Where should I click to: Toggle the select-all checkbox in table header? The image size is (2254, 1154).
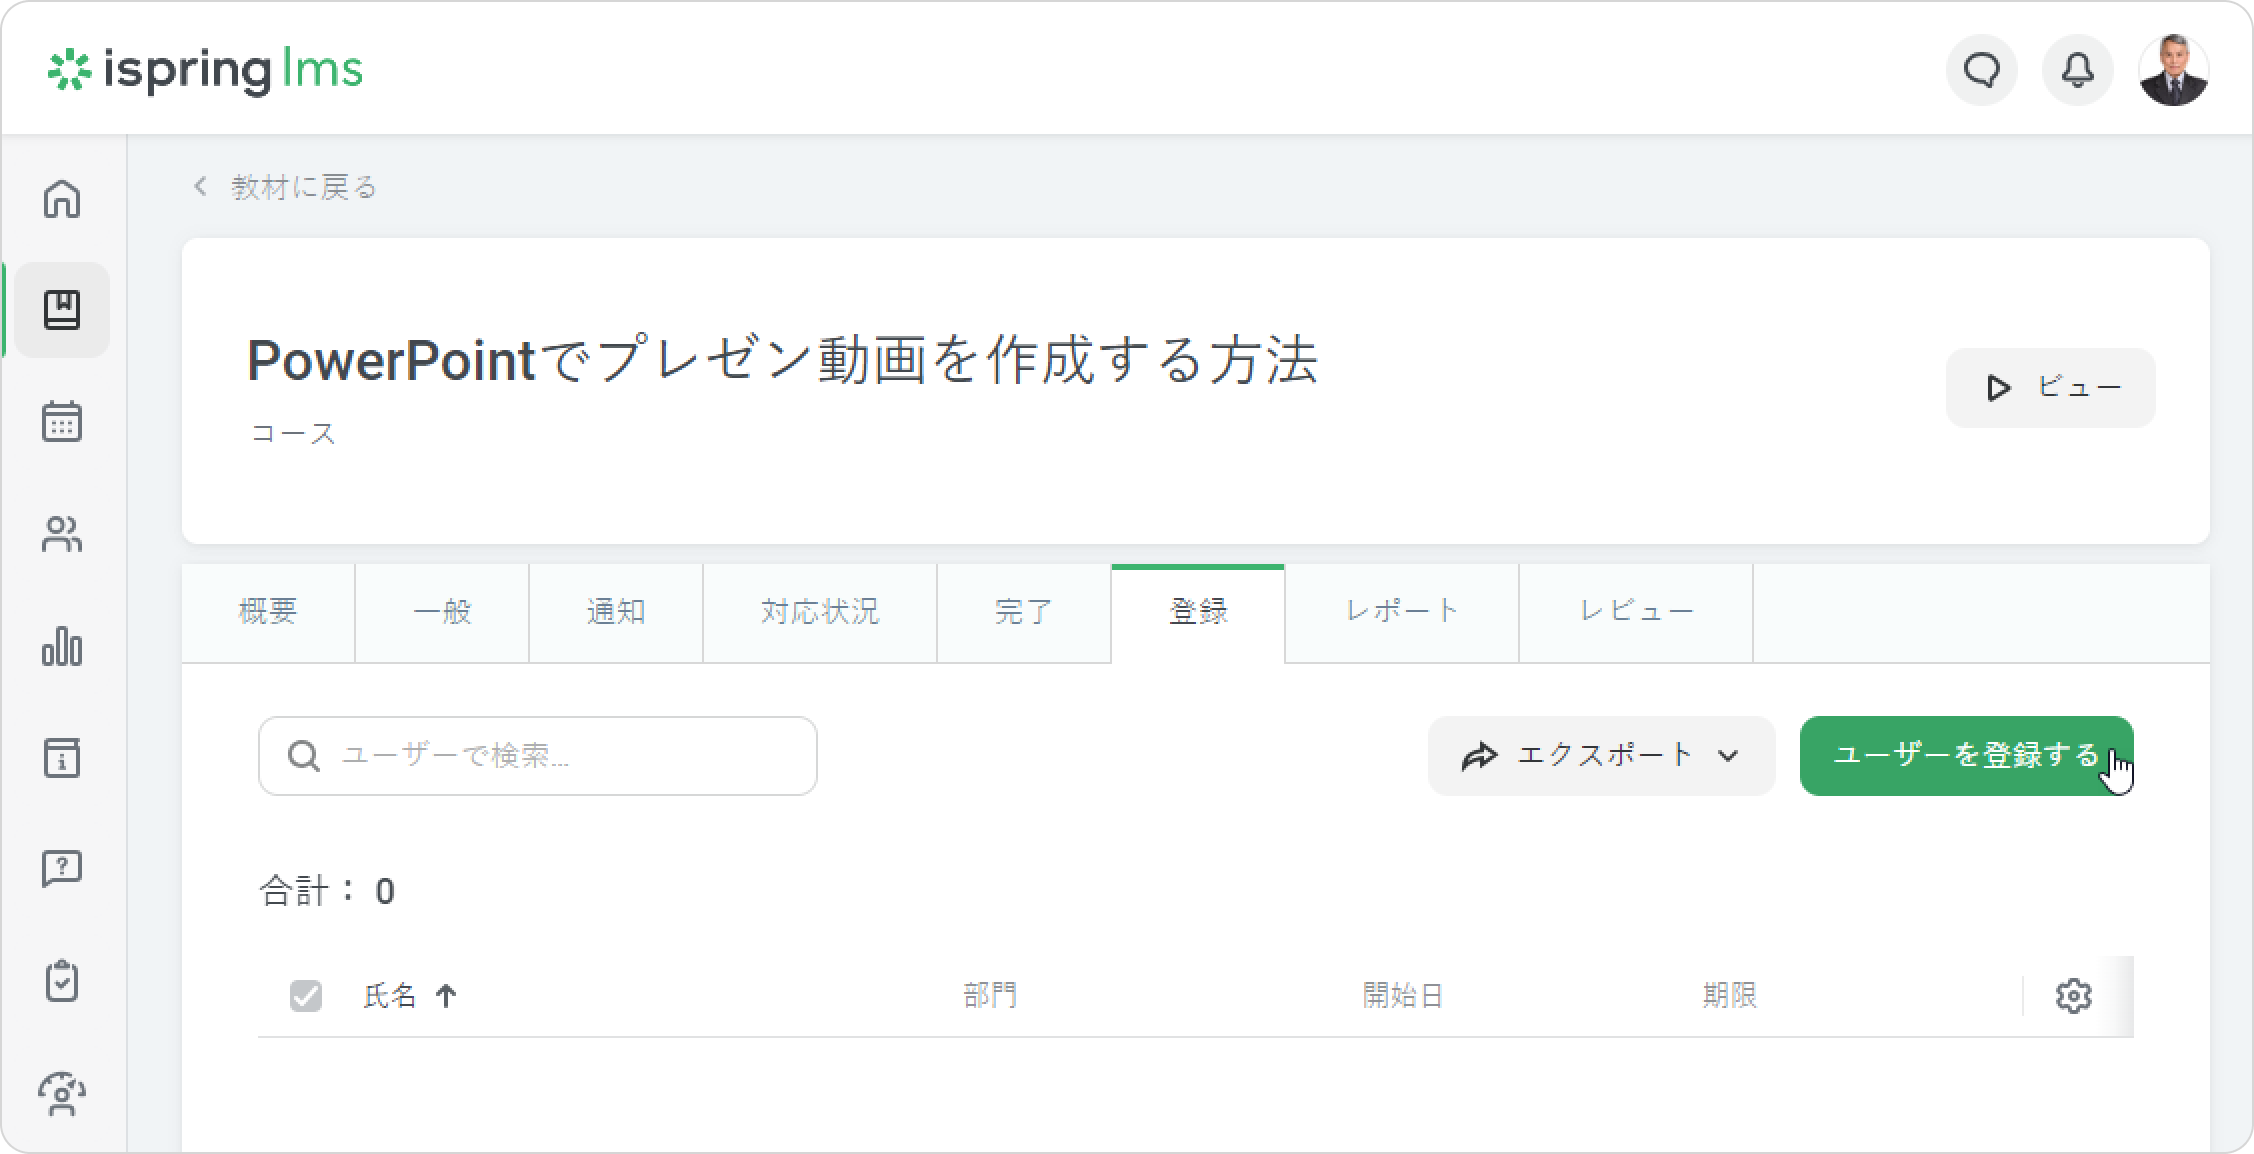(306, 996)
